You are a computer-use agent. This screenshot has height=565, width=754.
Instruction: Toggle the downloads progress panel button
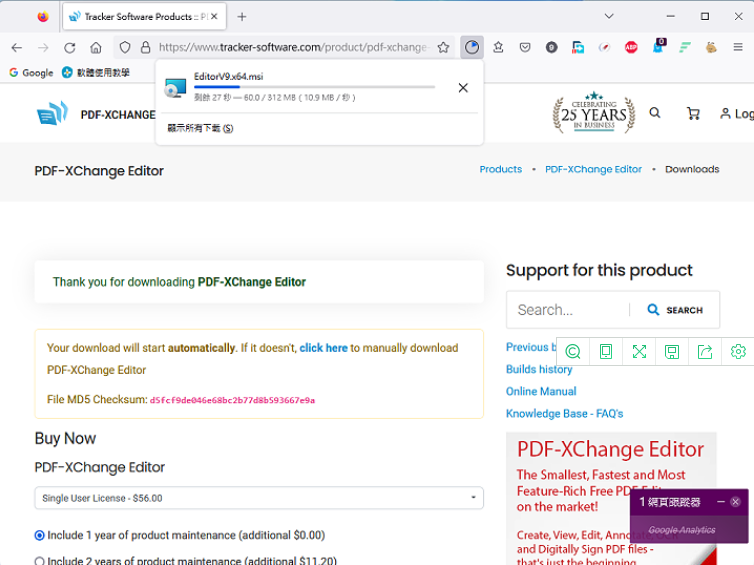coord(472,47)
